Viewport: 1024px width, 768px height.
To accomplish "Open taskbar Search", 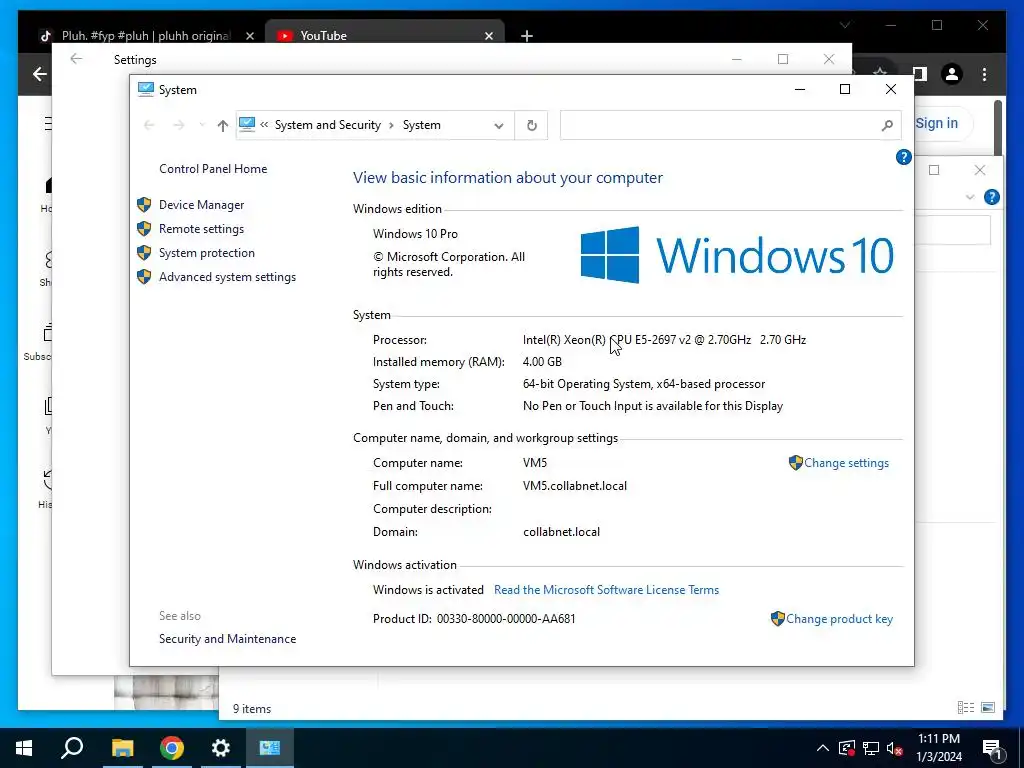I will click(x=72, y=748).
